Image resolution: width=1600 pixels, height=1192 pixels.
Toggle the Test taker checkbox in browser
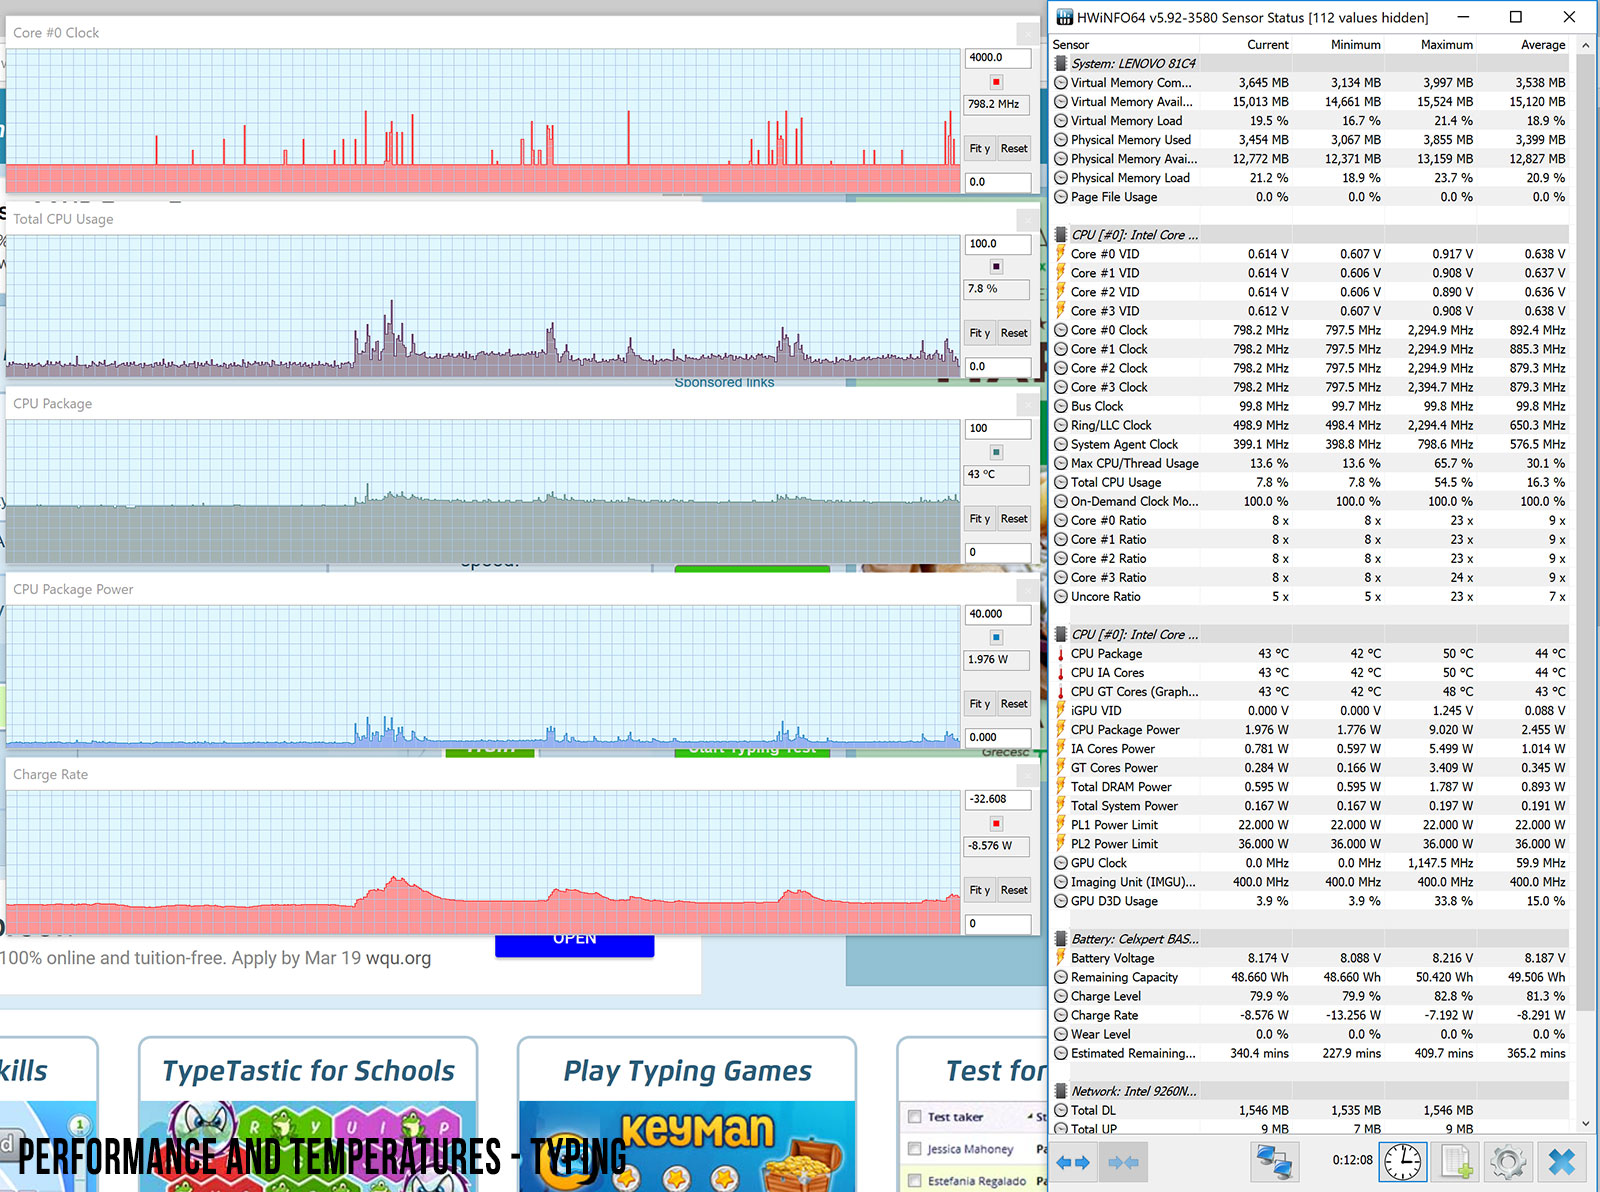pos(914,1117)
